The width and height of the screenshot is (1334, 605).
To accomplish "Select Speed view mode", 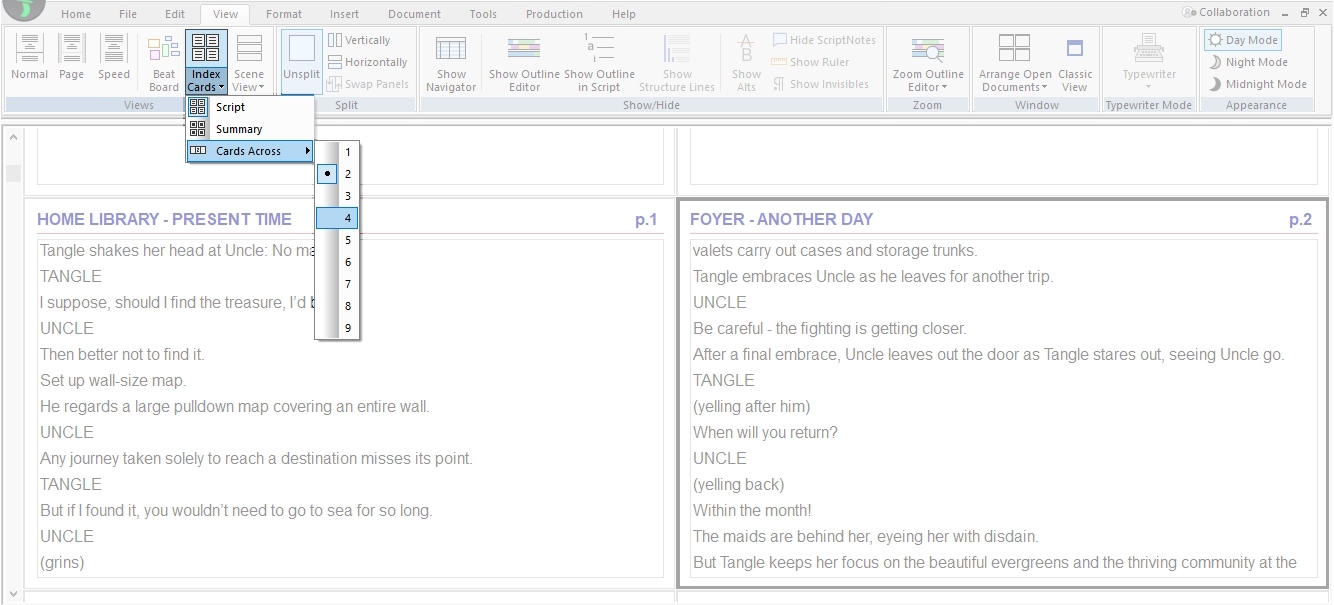I will [113, 60].
